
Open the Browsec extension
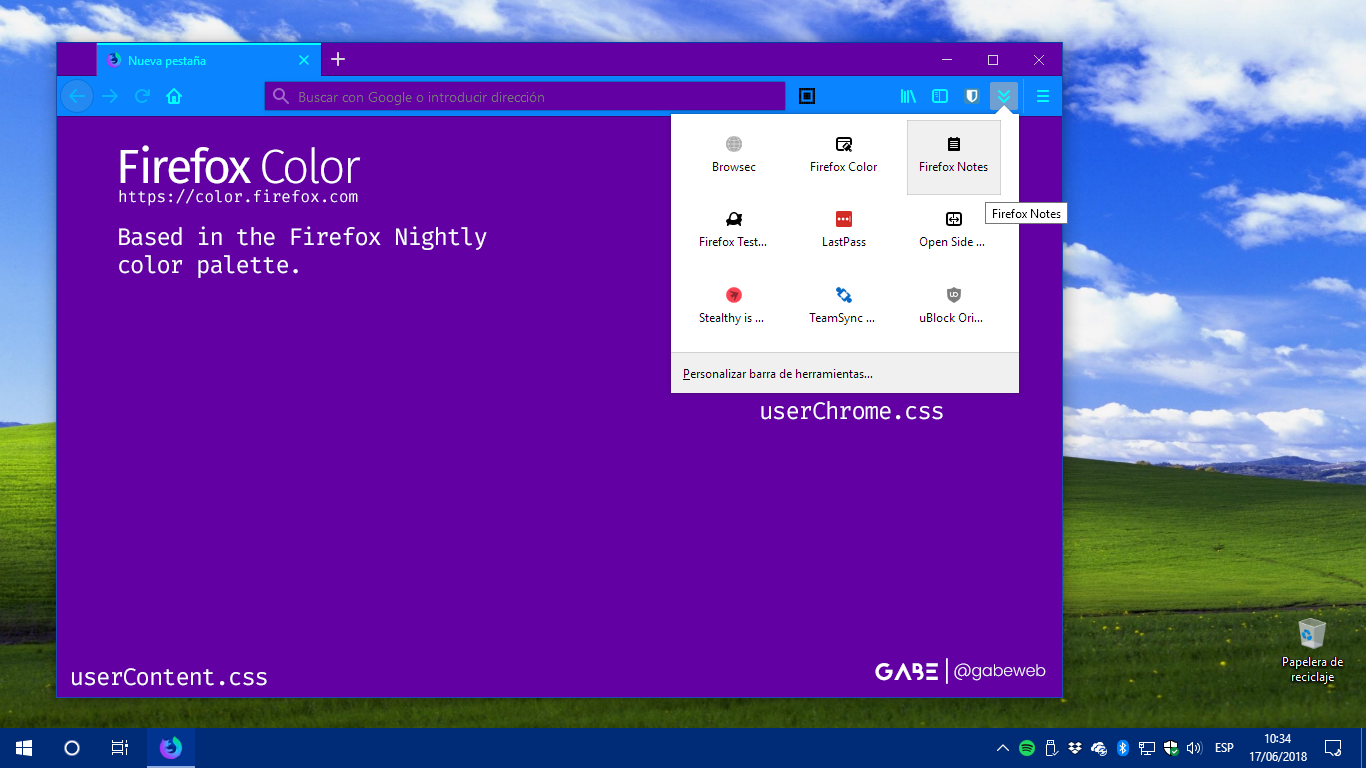[734, 155]
